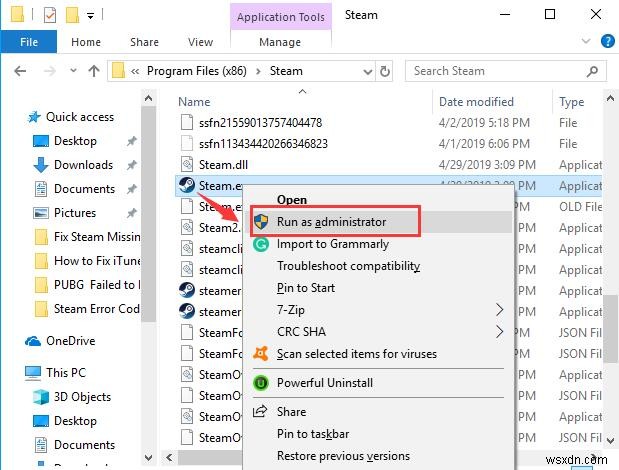
Task: Select the Steam.dll file
Action: click(223, 165)
